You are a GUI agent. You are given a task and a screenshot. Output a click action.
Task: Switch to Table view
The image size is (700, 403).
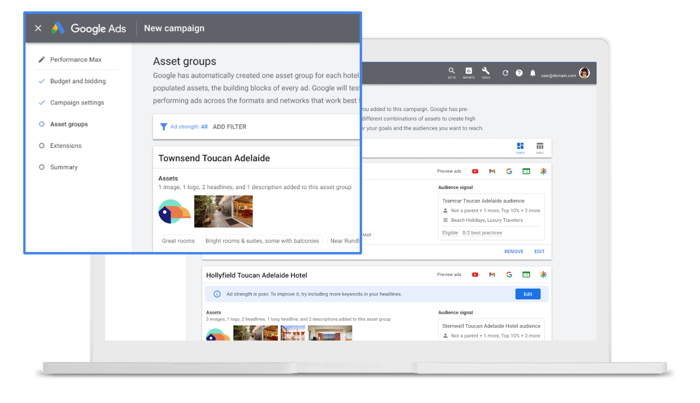540,147
